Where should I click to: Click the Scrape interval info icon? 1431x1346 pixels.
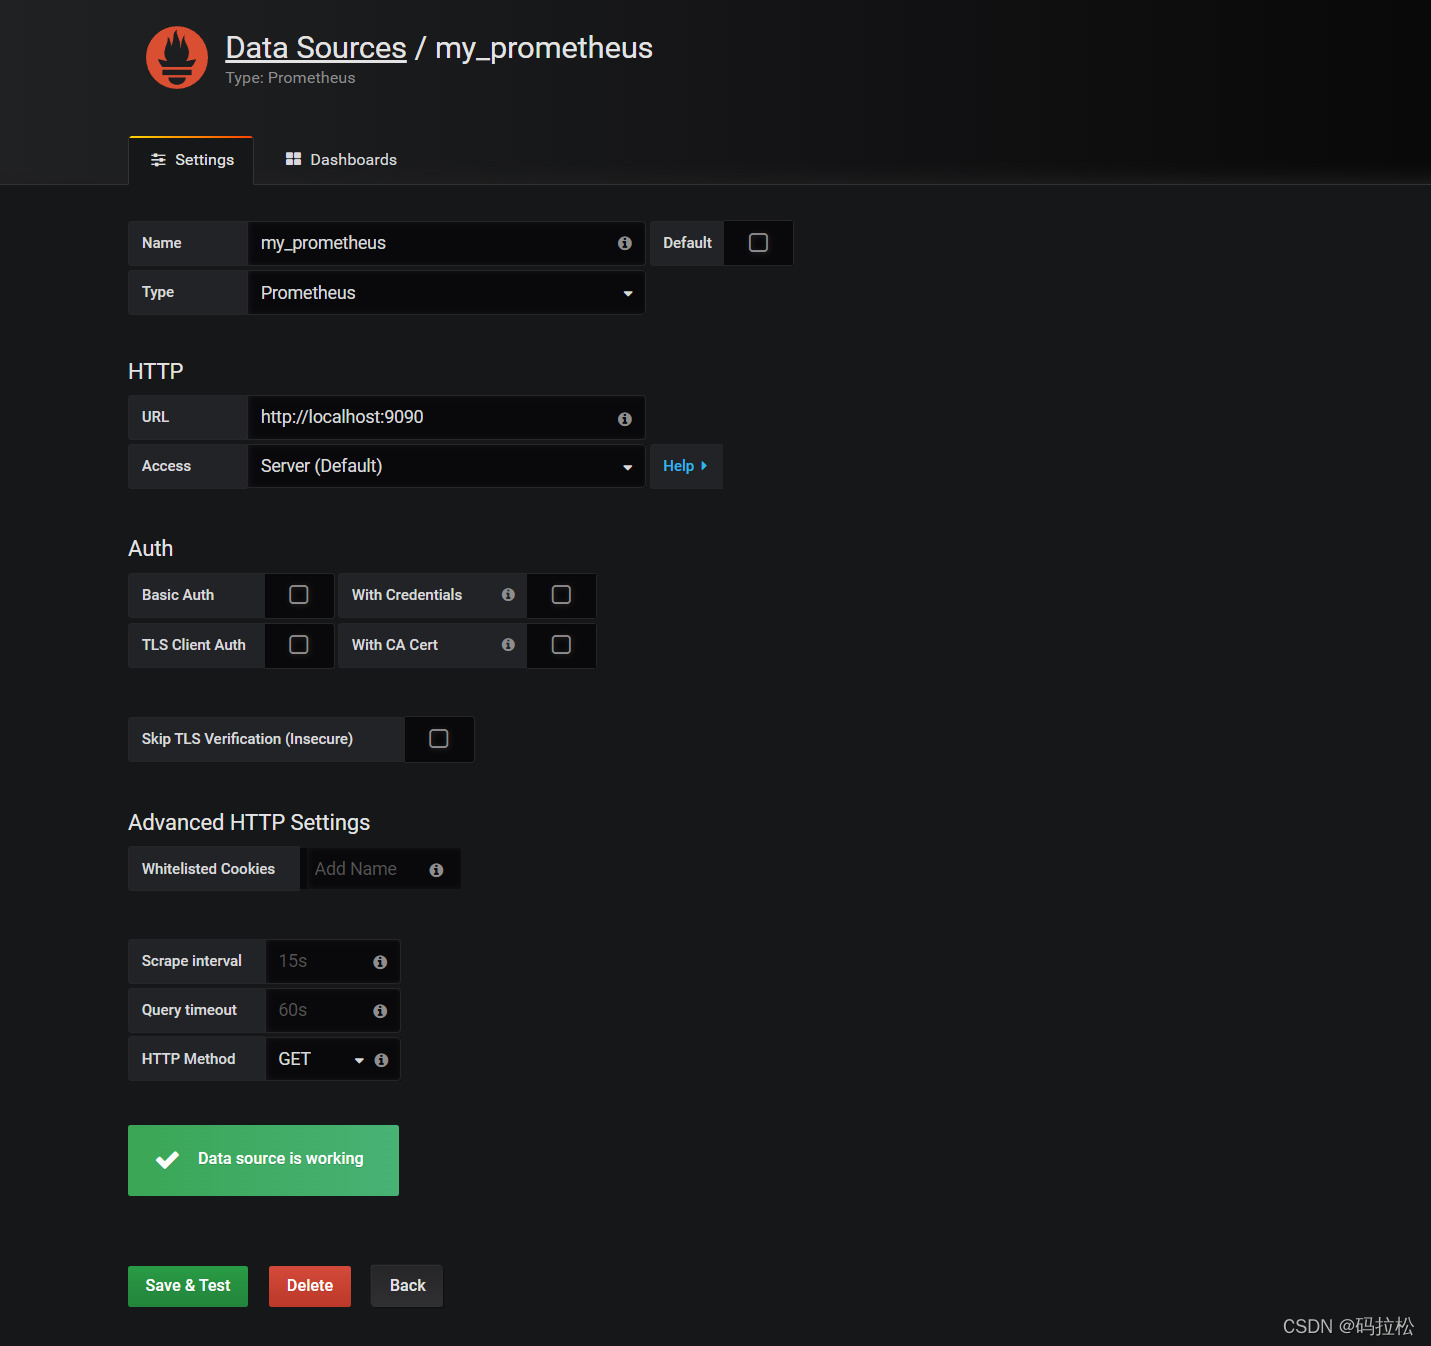(x=380, y=962)
